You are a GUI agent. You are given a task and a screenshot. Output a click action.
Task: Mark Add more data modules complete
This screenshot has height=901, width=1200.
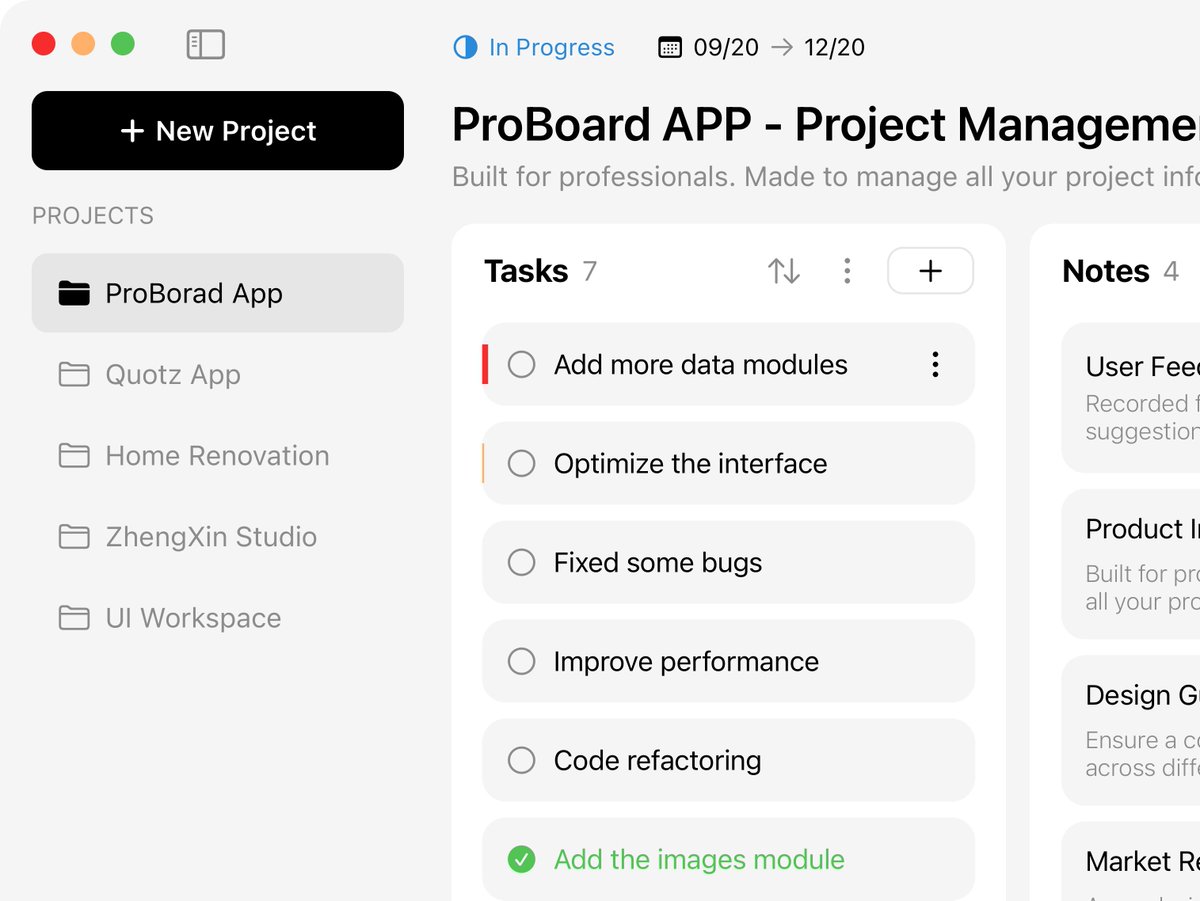pos(522,365)
